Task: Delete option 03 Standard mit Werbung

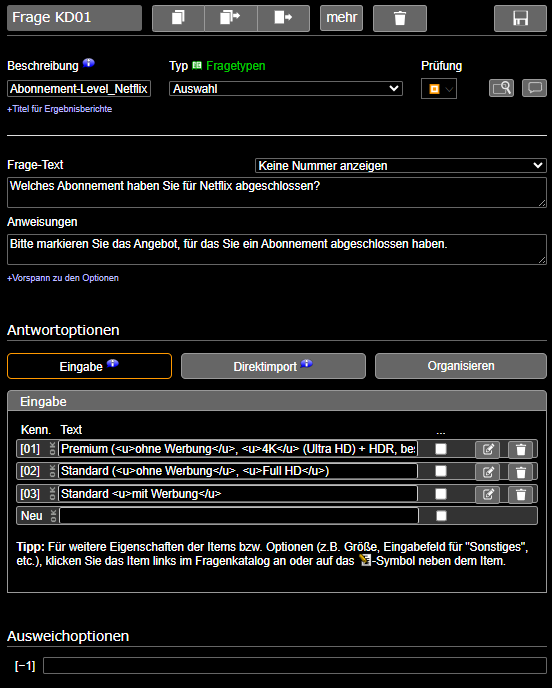Action: tap(520, 494)
